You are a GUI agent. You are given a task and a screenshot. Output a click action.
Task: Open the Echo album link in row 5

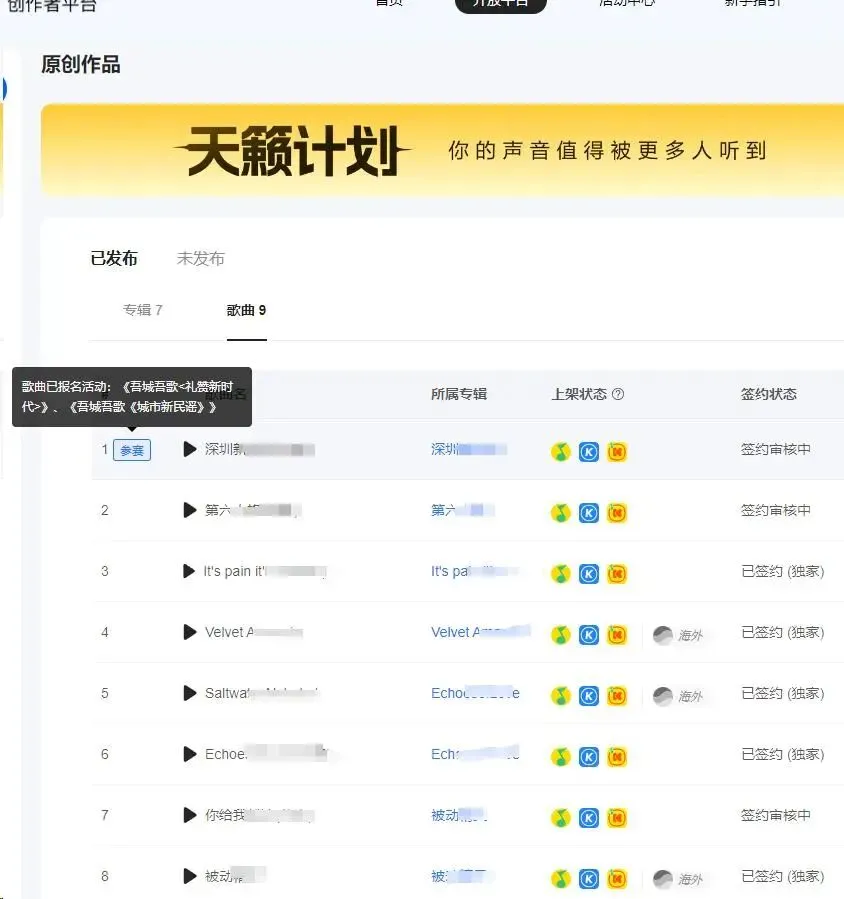click(475, 693)
